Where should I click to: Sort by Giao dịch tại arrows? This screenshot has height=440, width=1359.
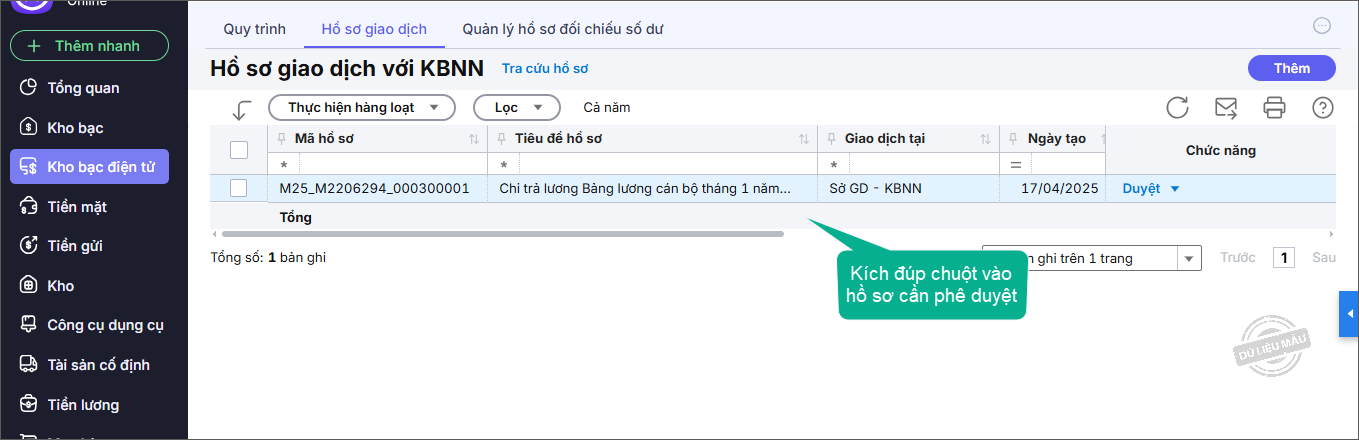[x=986, y=139]
